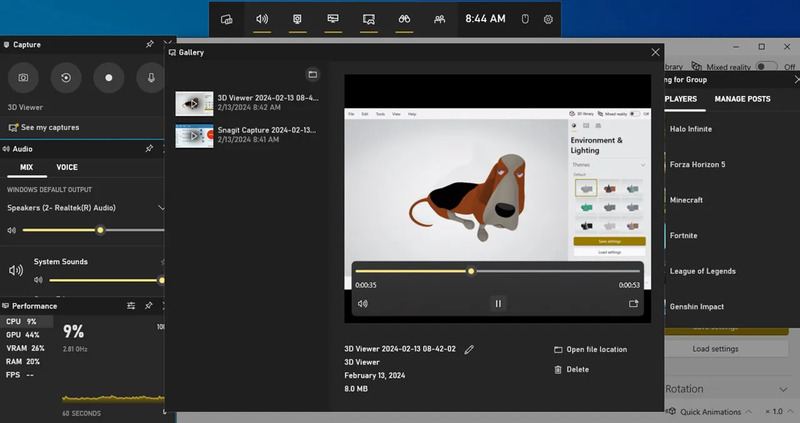The image size is (800, 423).
Task: Mute the video player volume
Action: click(x=363, y=303)
